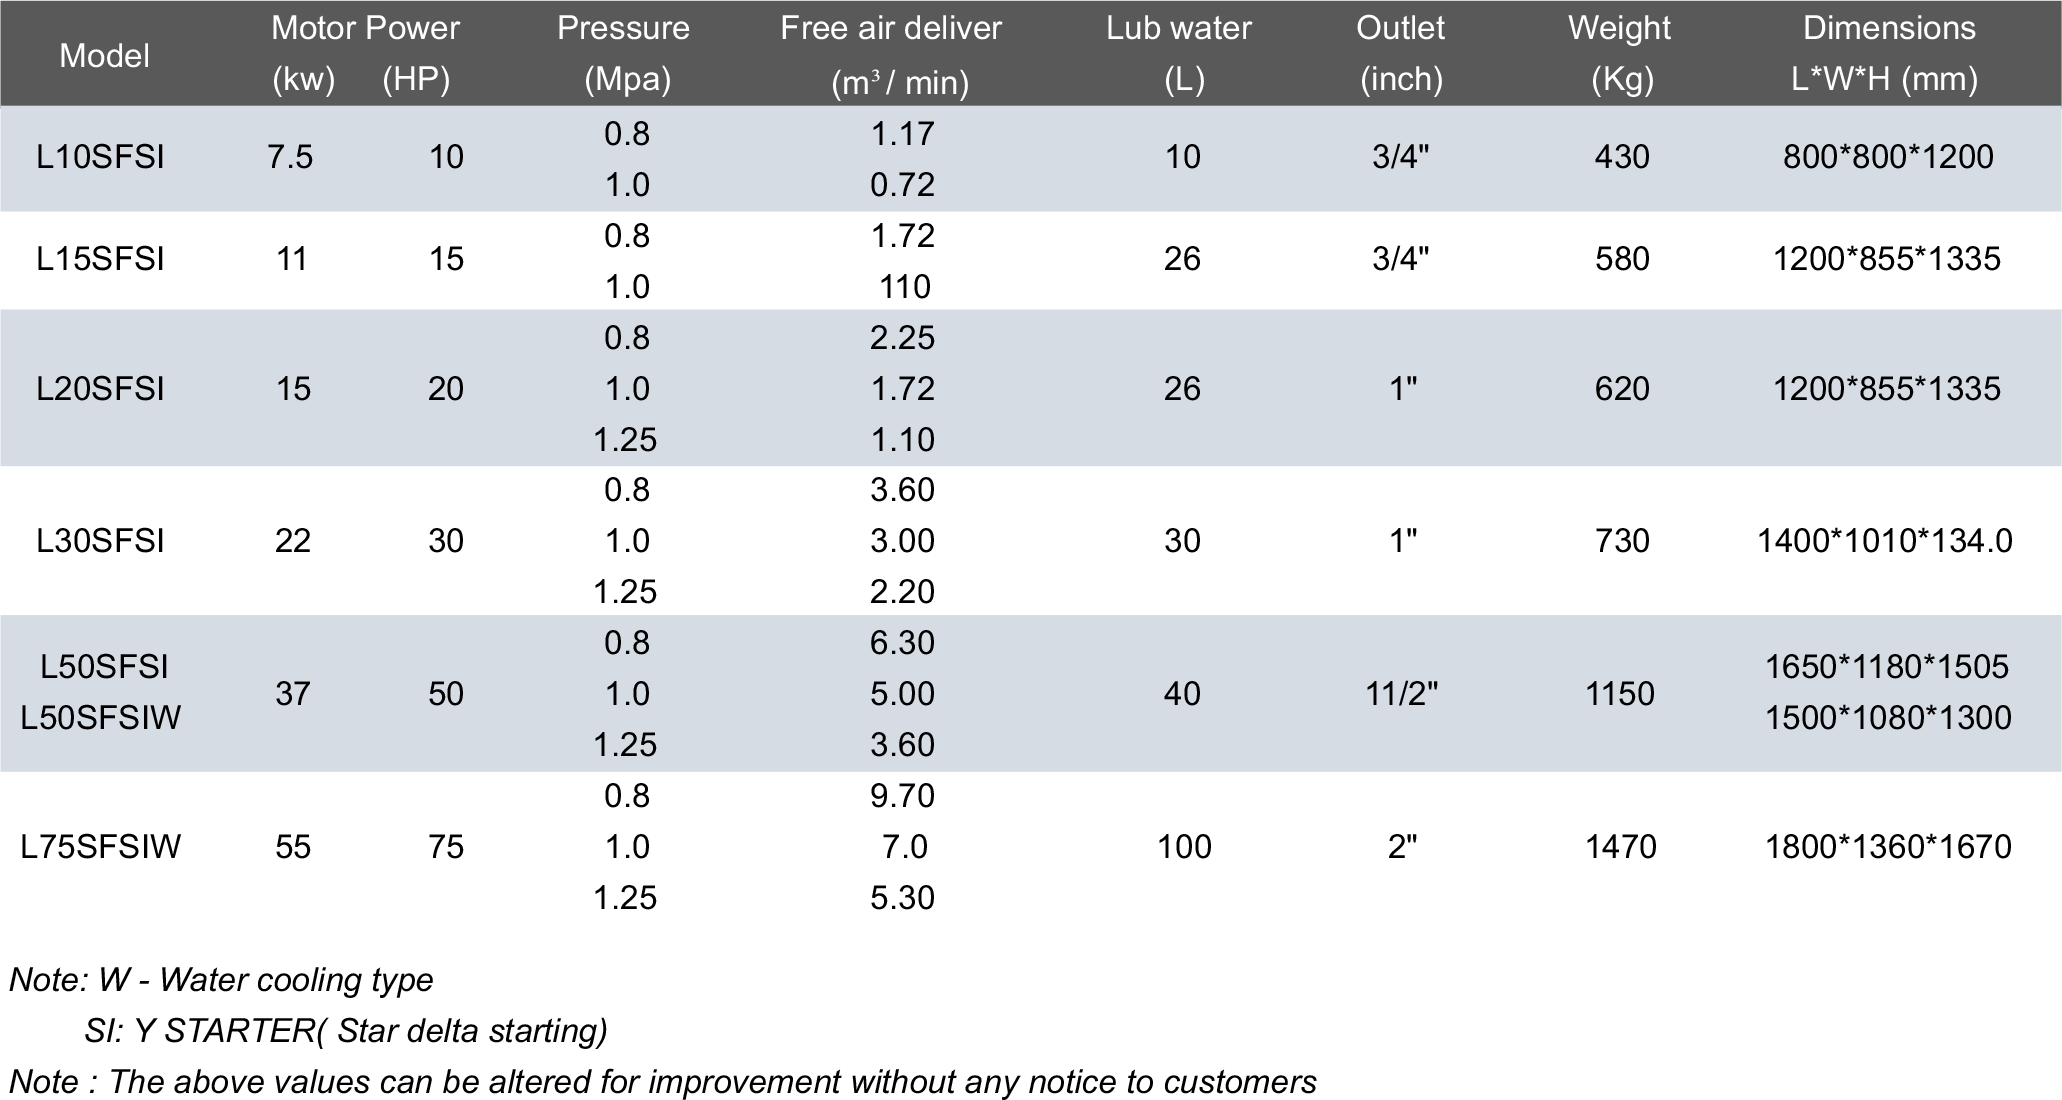Screen dimensions: 2062x1100
Task: Click the Motor Power column header
Action: tap(365, 28)
